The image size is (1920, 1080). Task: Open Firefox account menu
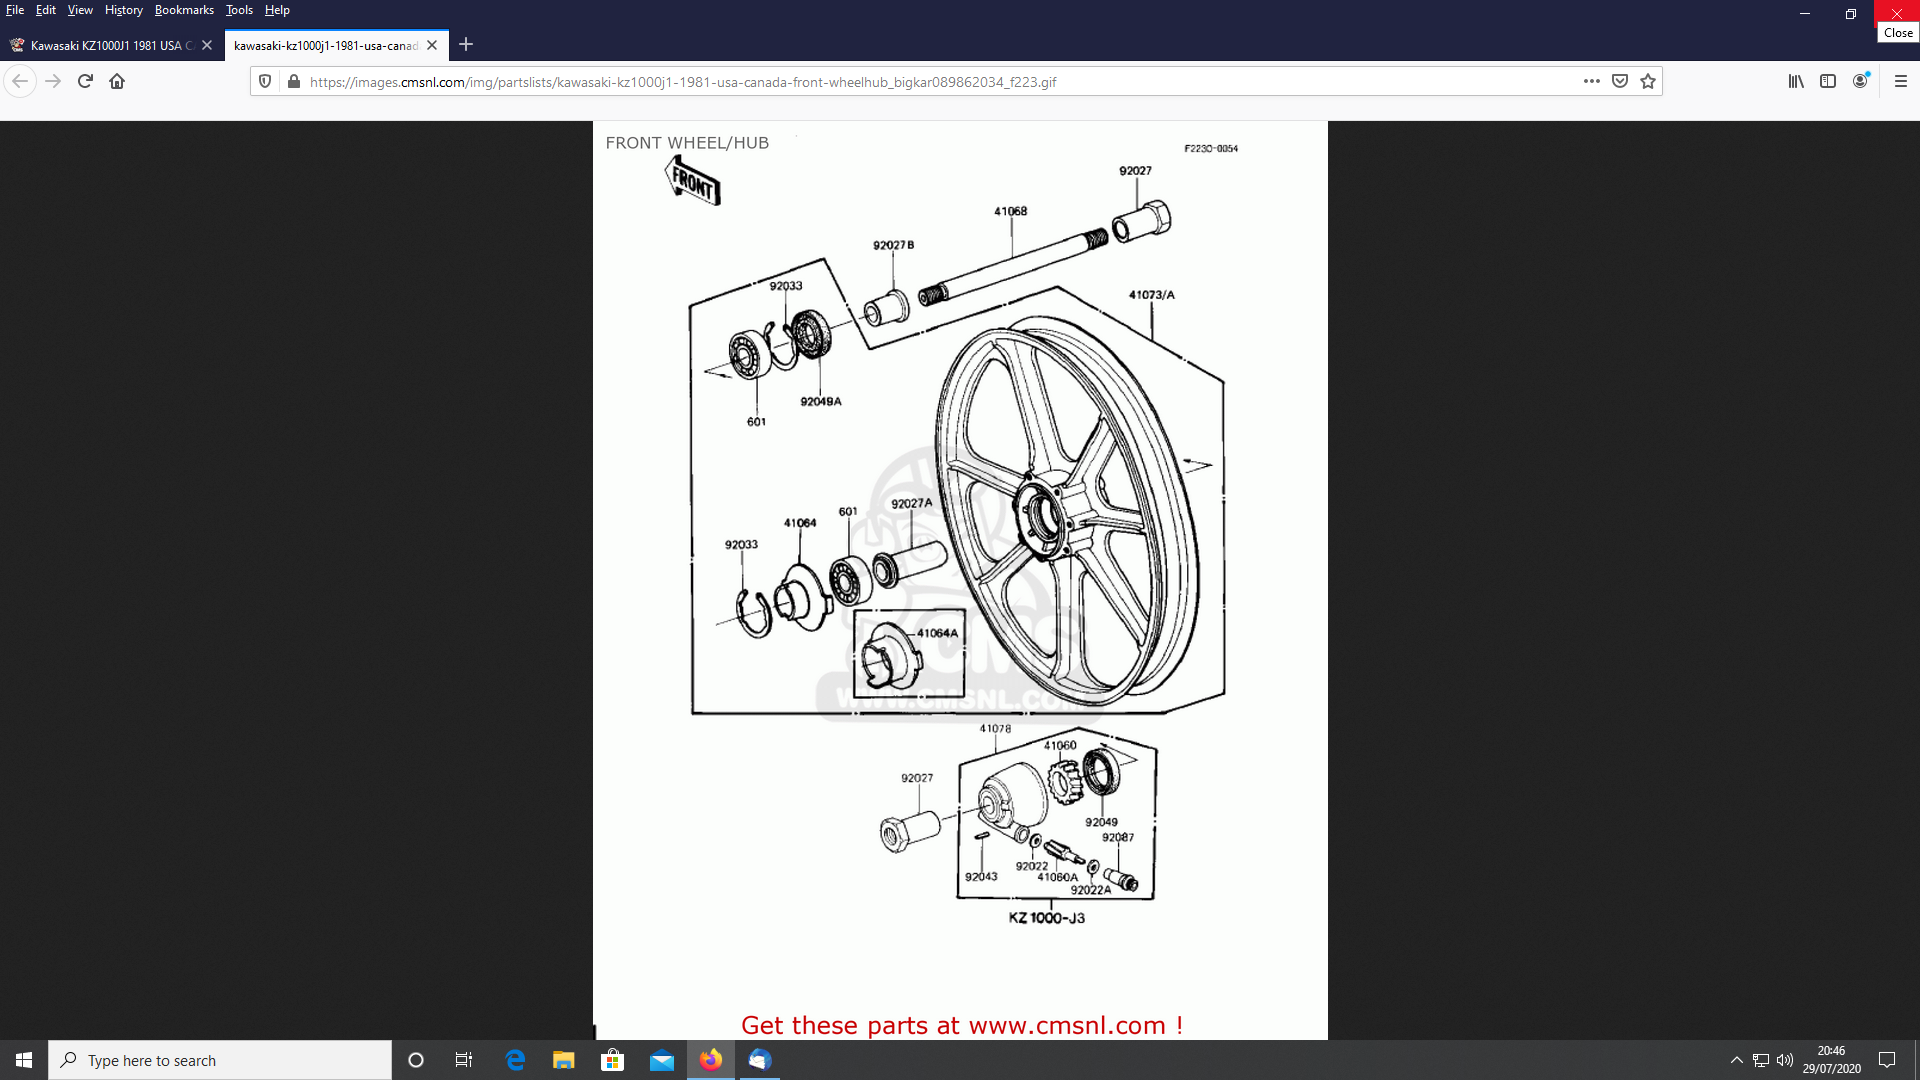(1860, 82)
